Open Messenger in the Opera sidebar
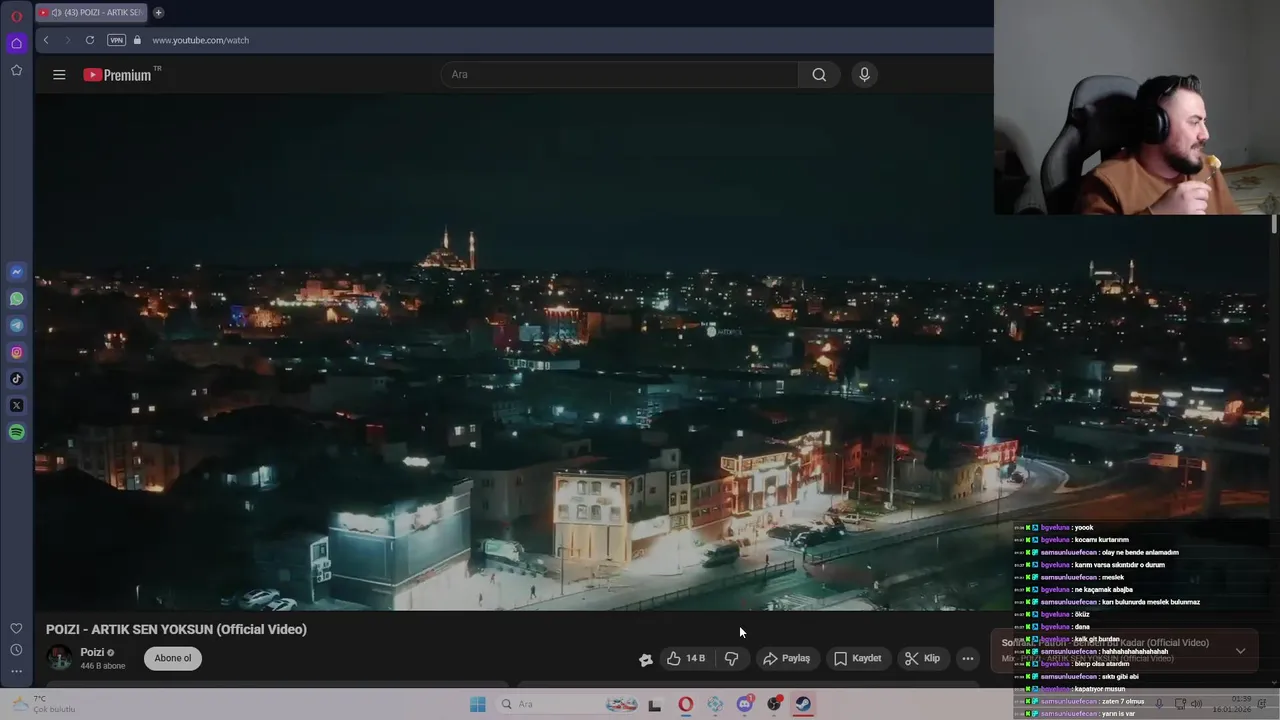This screenshot has width=1280, height=720. 16,272
